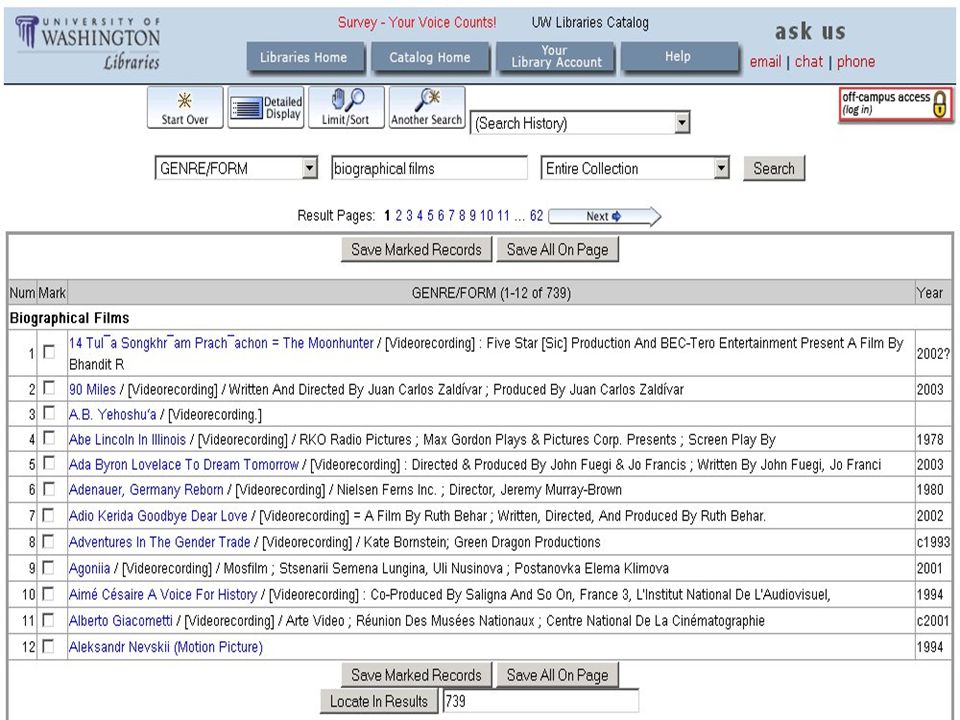The width and height of the screenshot is (960, 720).
Task: Check the Ada Byron Lovelace record box
Action: (x=49, y=463)
